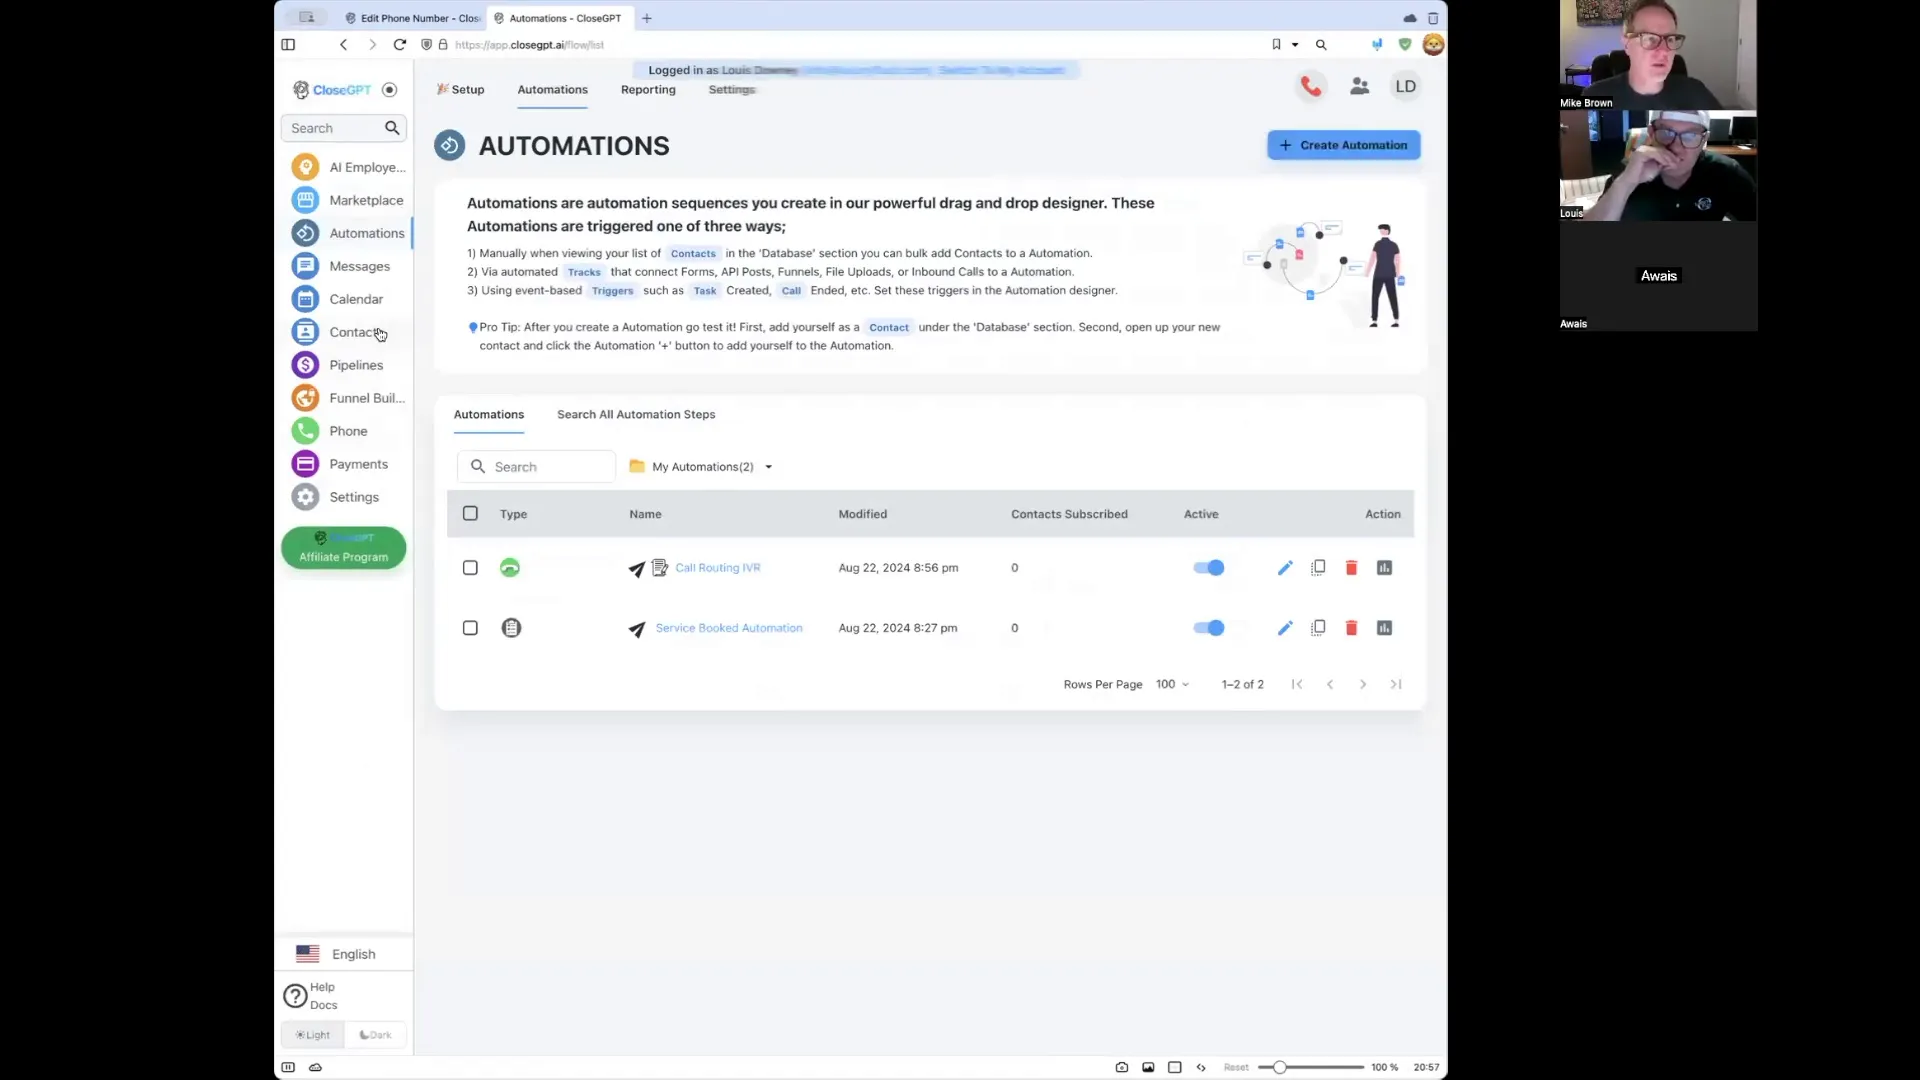Switch to Edit Phone Number browser tab
Image resolution: width=1920 pixels, height=1080 pixels.
click(x=412, y=18)
